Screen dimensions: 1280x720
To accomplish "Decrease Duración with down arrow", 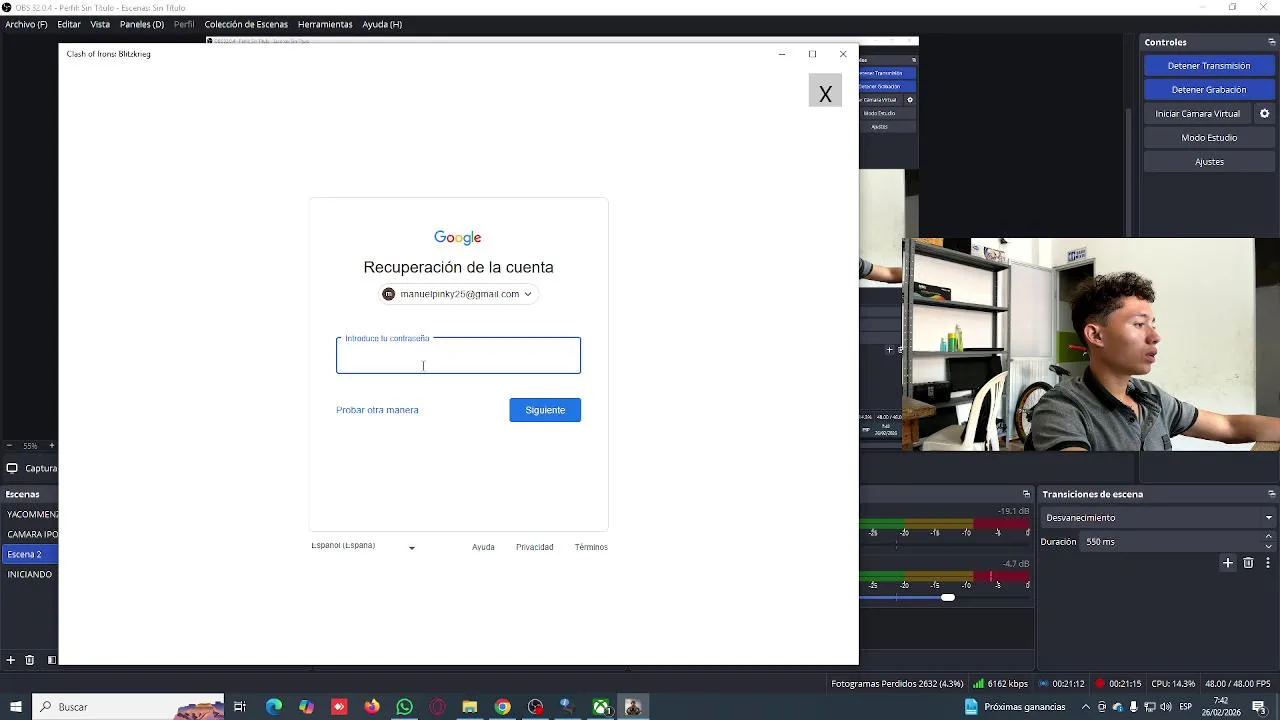I will tap(1269, 546).
